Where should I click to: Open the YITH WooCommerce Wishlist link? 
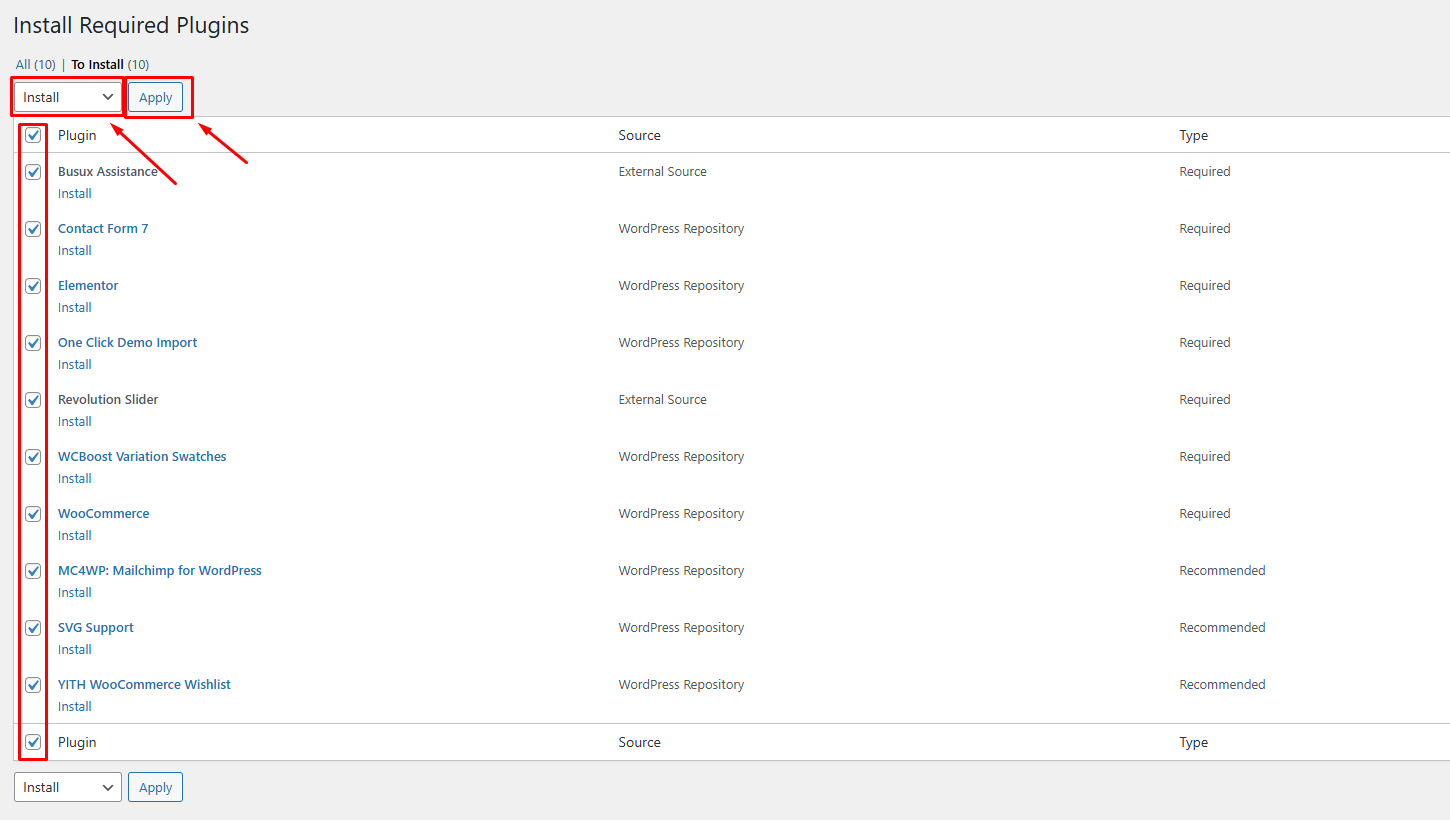click(144, 685)
